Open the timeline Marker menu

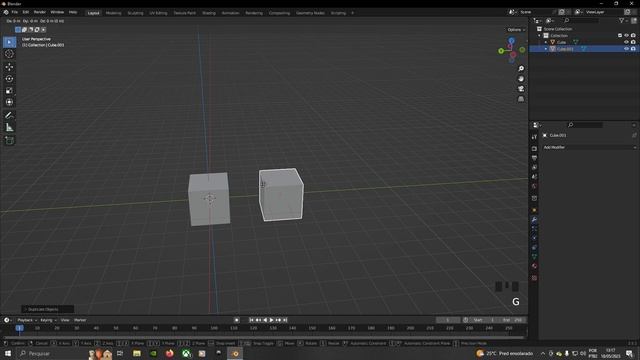tap(80, 320)
